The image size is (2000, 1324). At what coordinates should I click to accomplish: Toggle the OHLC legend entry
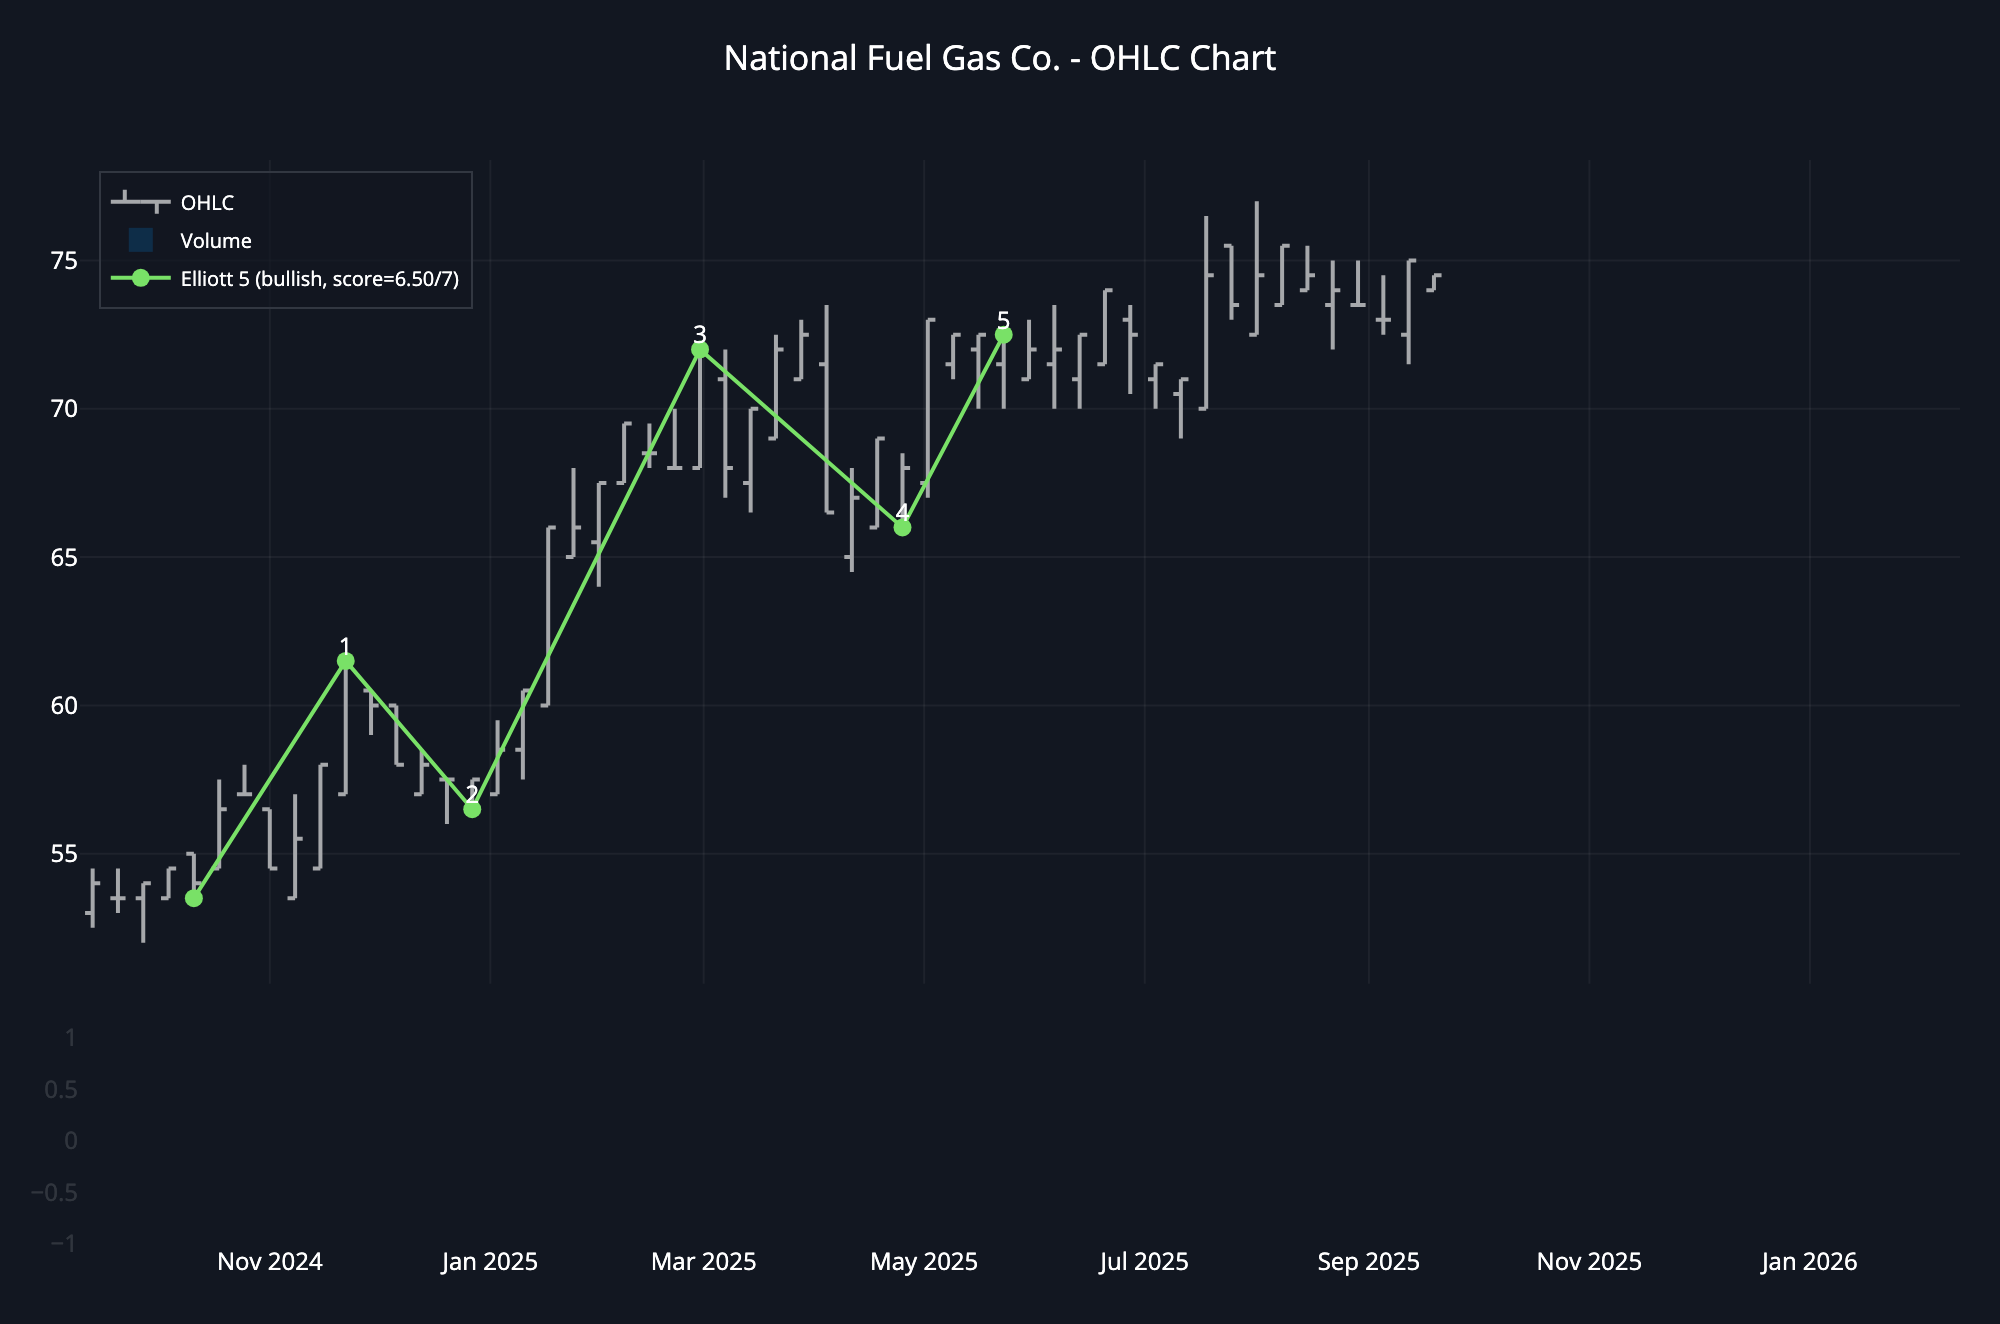[207, 203]
